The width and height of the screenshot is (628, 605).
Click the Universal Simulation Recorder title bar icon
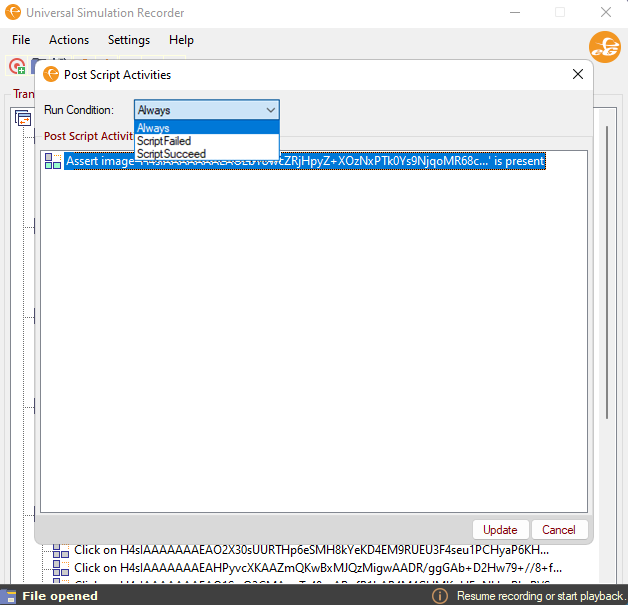(13, 13)
